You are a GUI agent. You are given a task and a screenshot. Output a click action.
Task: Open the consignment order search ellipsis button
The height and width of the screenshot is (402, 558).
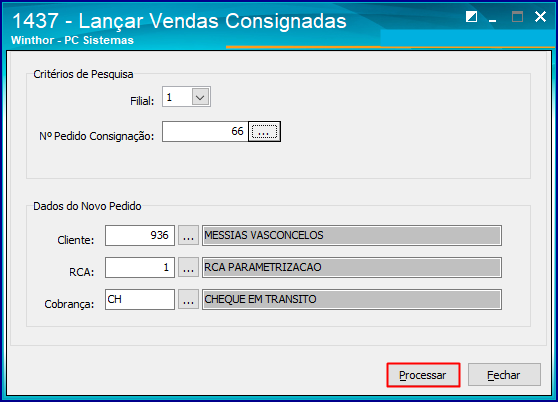pyautogui.click(x=264, y=132)
